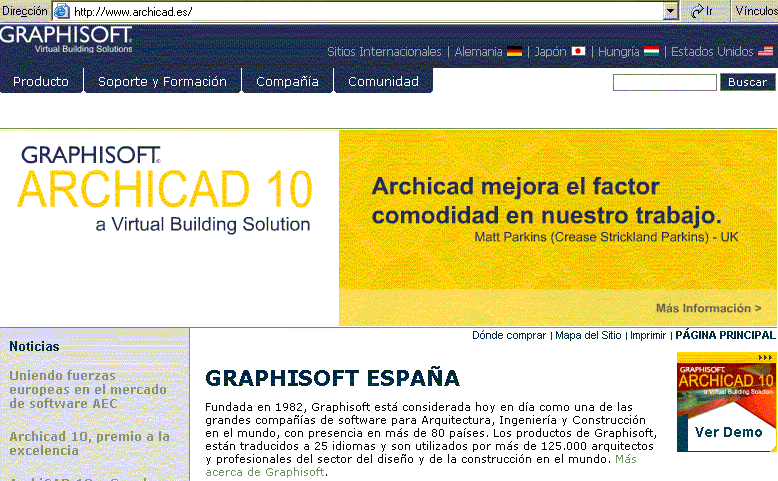Image resolution: width=778 pixels, height=481 pixels.
Task: Select the Compañía menu tab
Action: (x=287, y=82)
